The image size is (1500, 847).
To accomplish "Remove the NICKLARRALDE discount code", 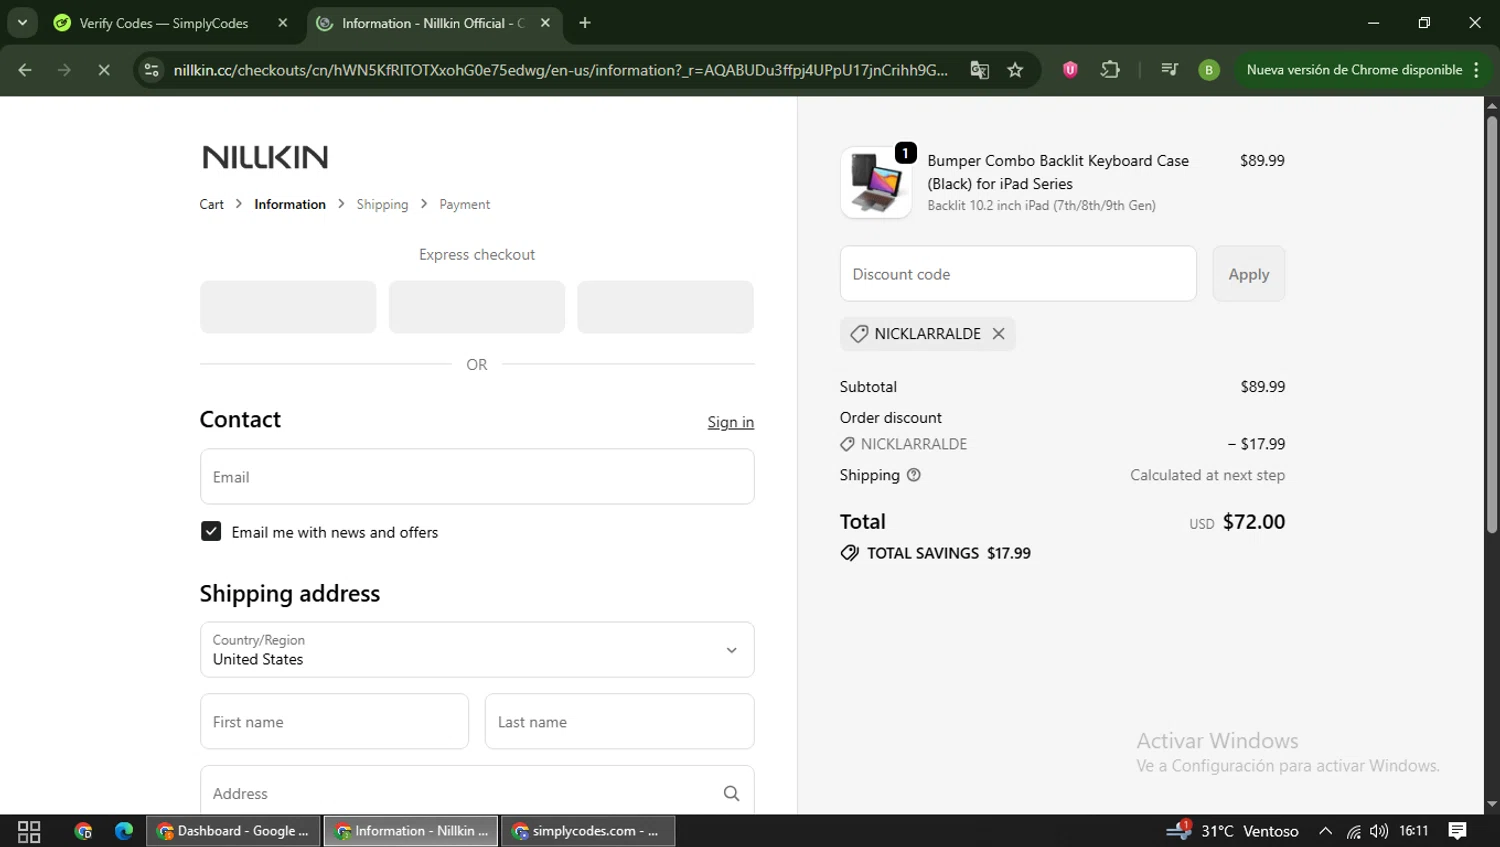I will click(x=998, y=334).
